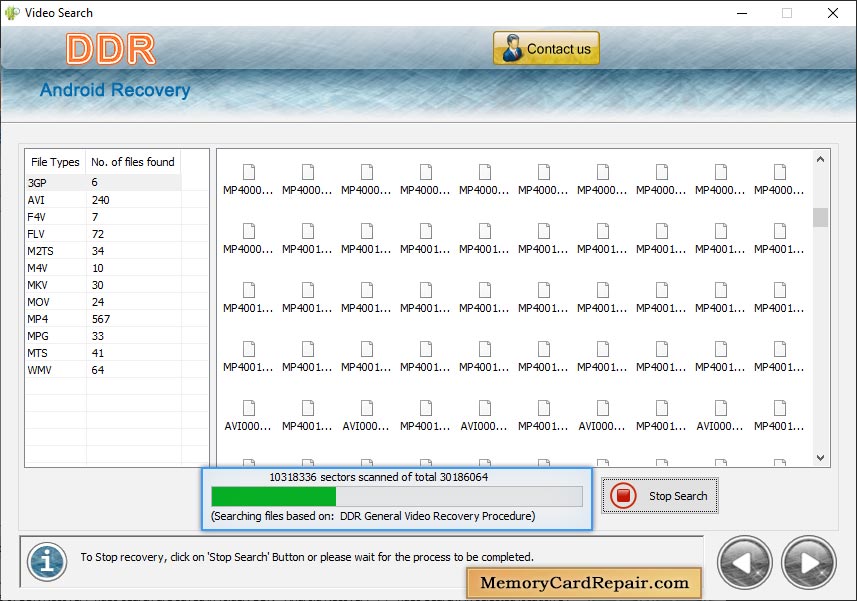Go to the previous step with back arrow
The image size is (857, 601).
[744, 563]
